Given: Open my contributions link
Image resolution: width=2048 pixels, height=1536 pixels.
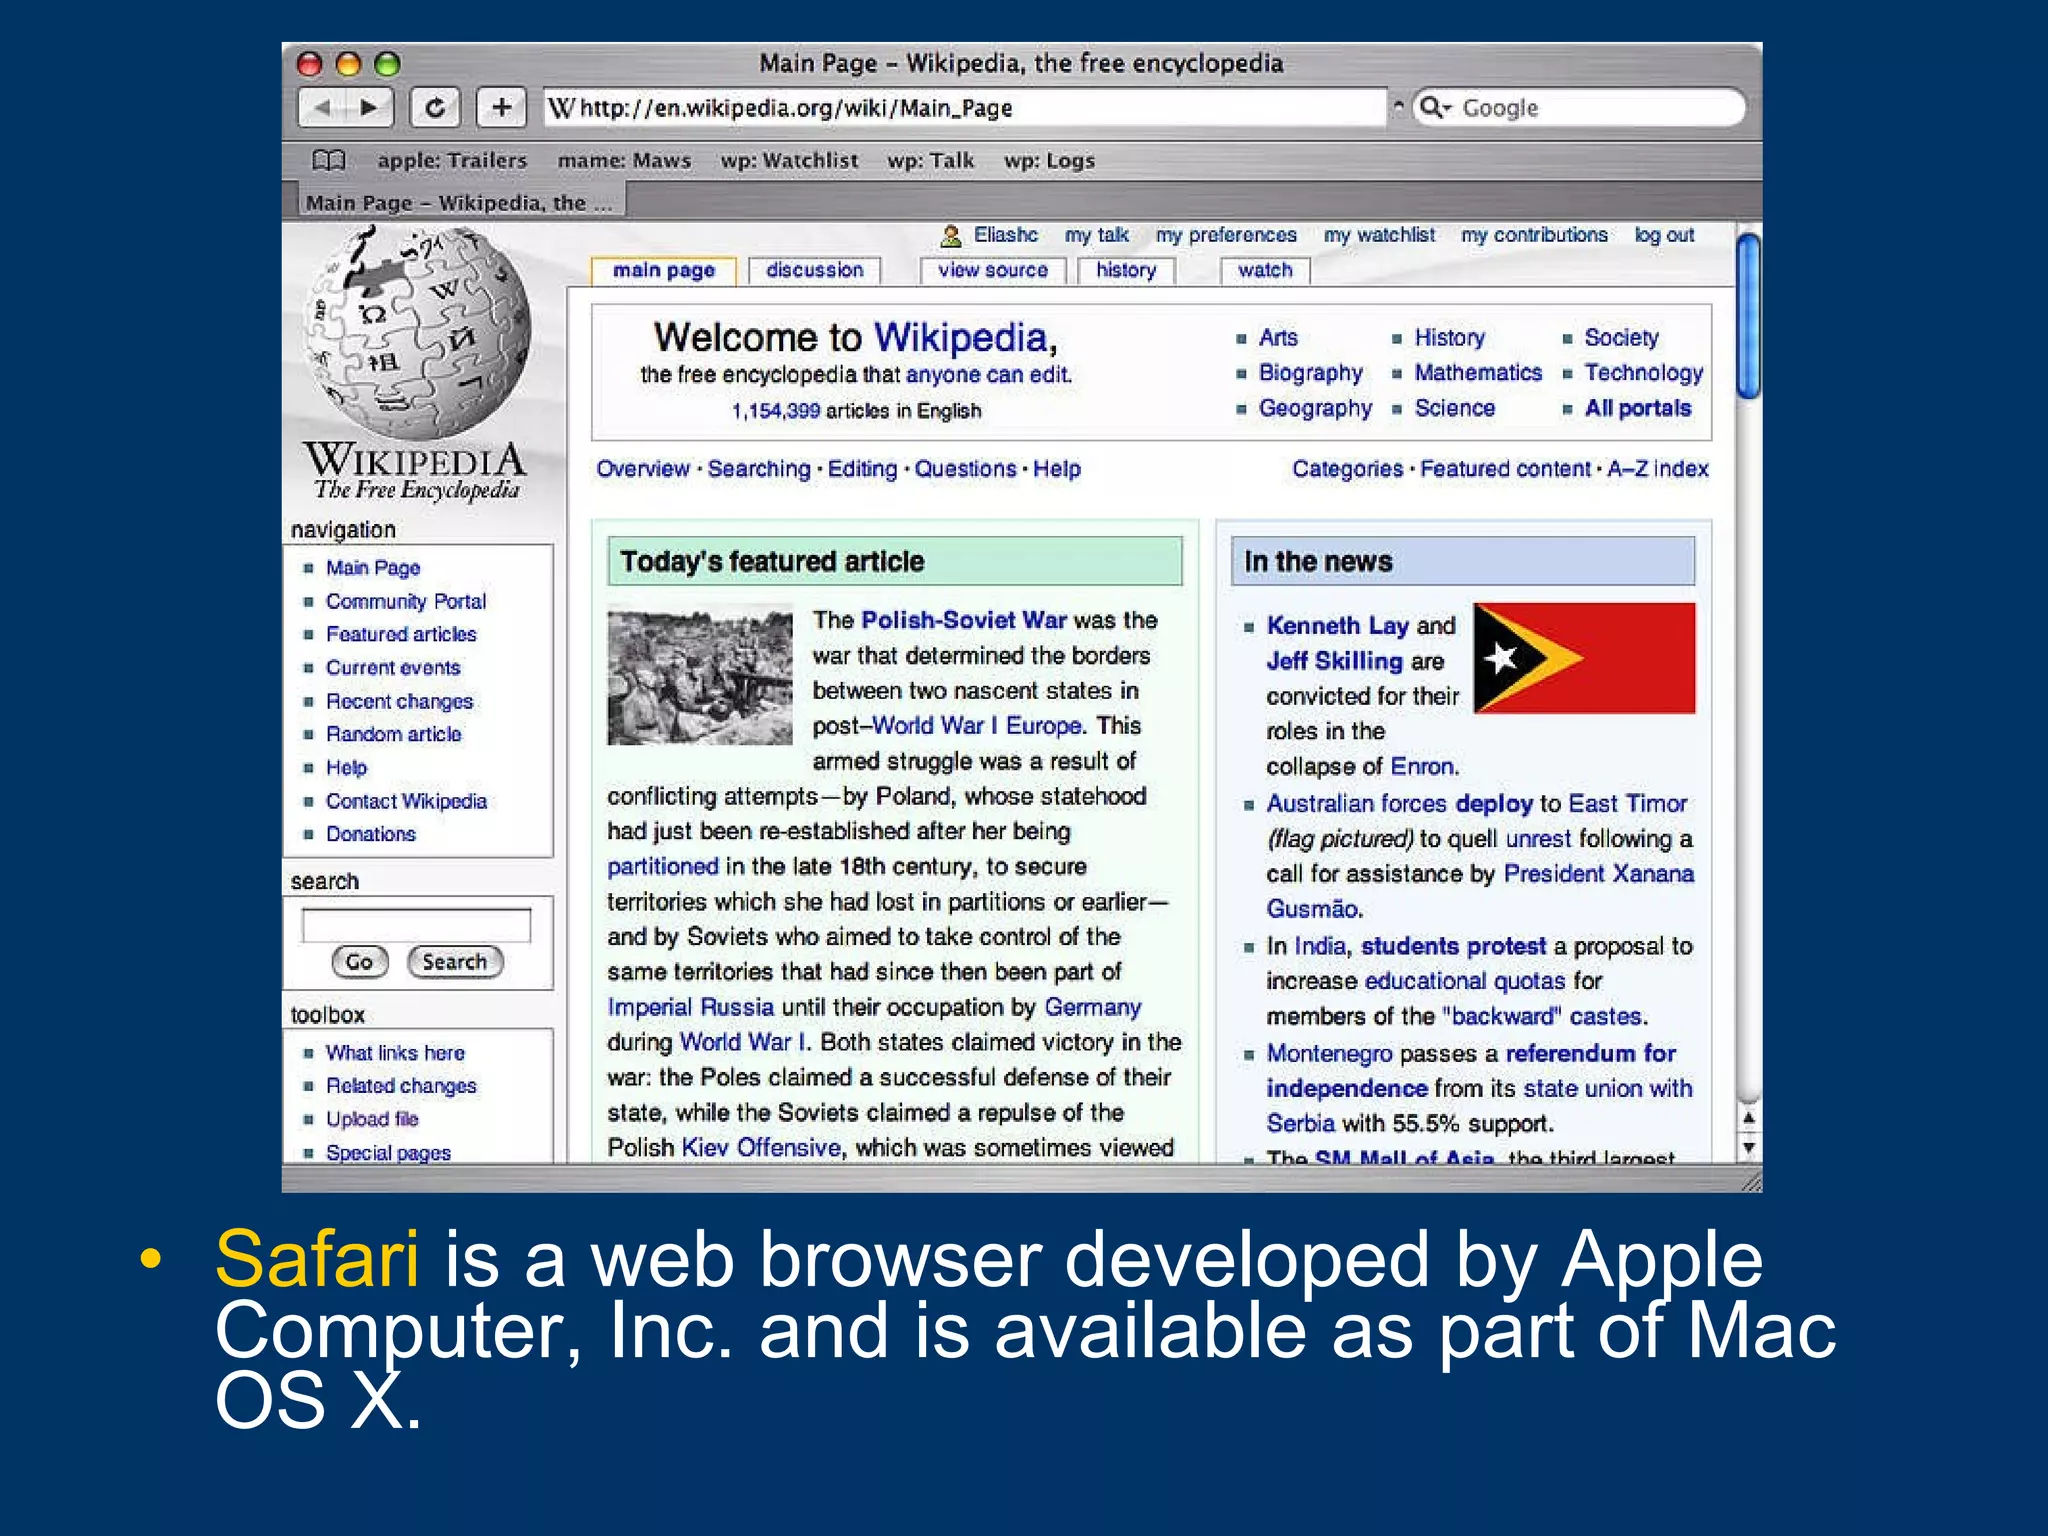Looking at the screenshot, I should pyautogui.click(x=1534, y=235).
